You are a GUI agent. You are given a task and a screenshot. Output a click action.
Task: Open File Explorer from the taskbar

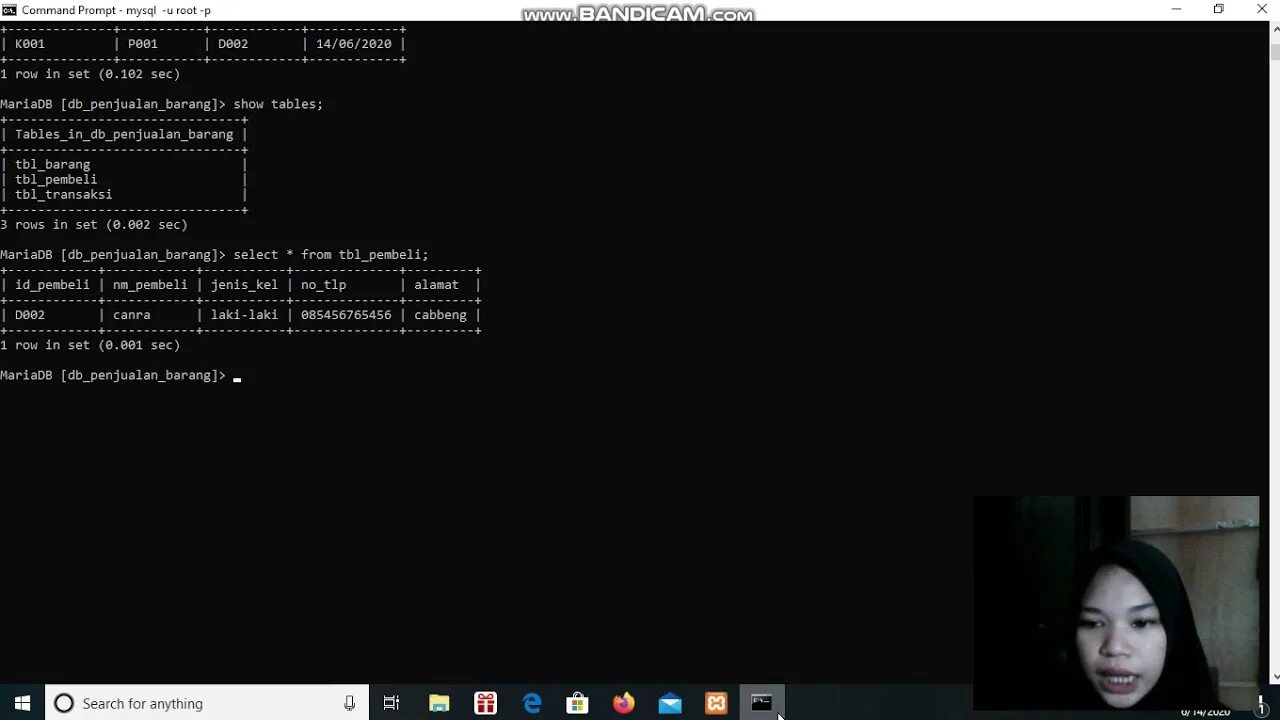(439, 703)
